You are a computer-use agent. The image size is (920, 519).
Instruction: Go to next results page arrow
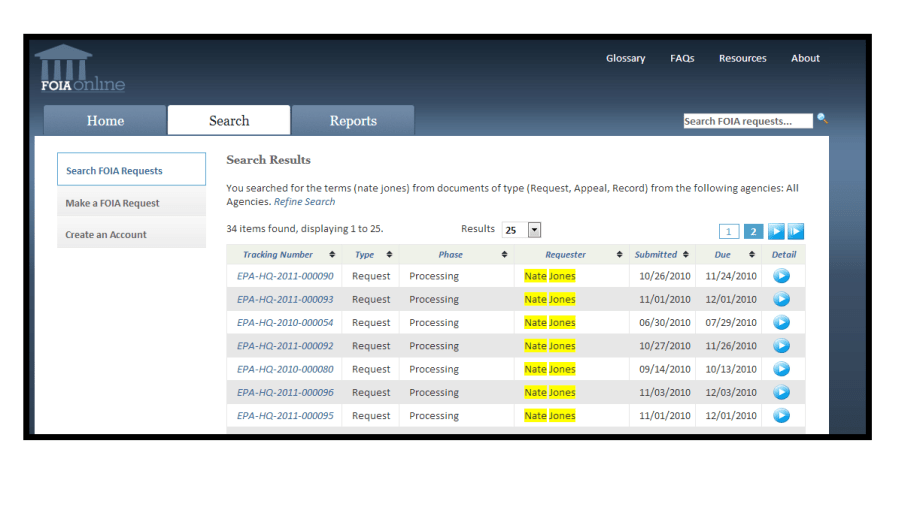[776, 232]
